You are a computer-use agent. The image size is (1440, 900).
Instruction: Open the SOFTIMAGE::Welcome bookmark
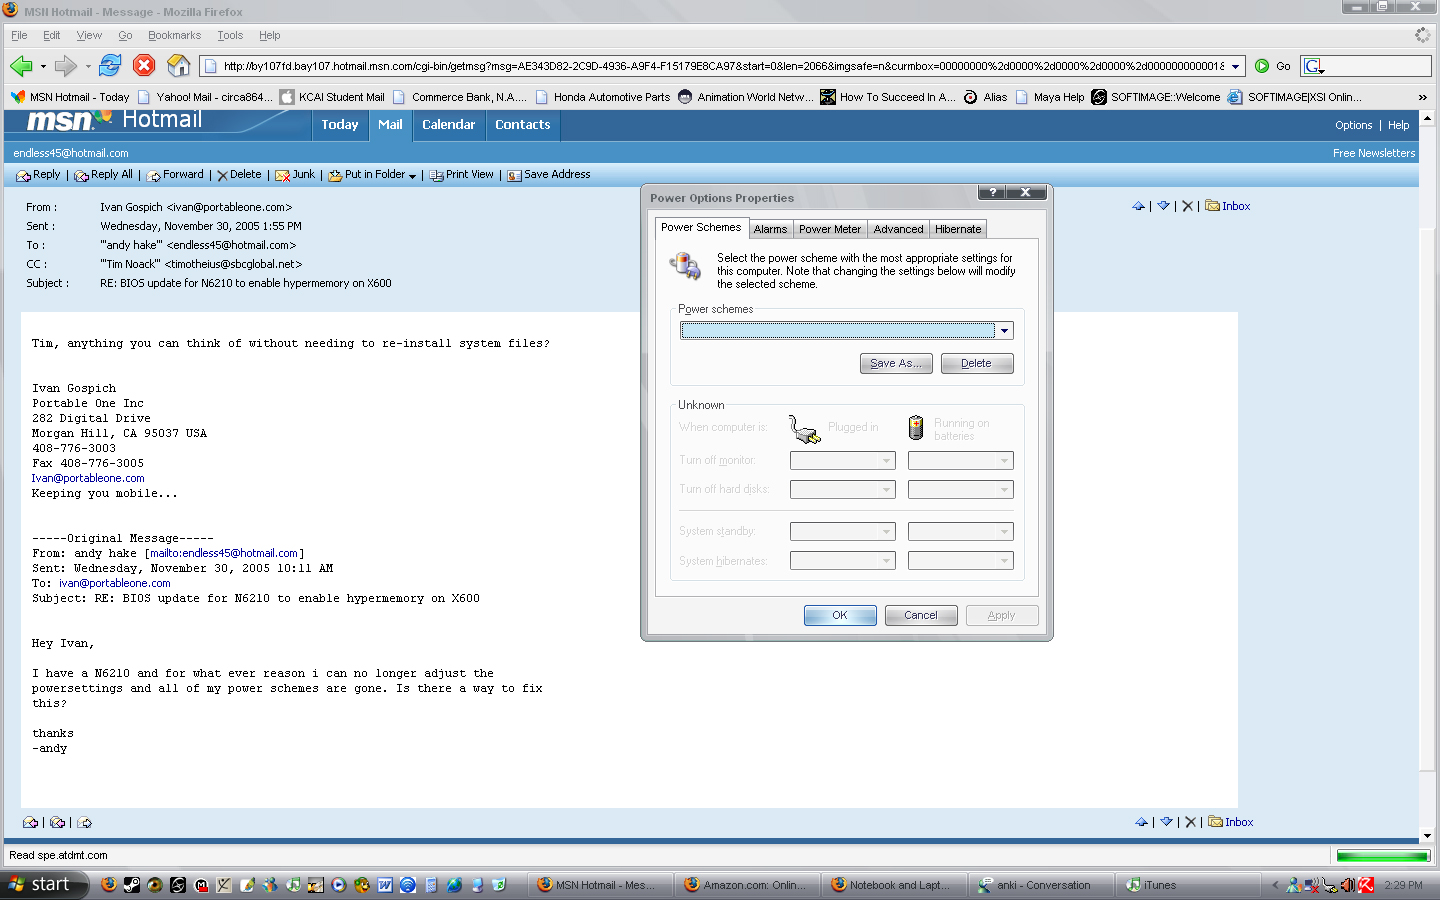[x=1156, y=97]
